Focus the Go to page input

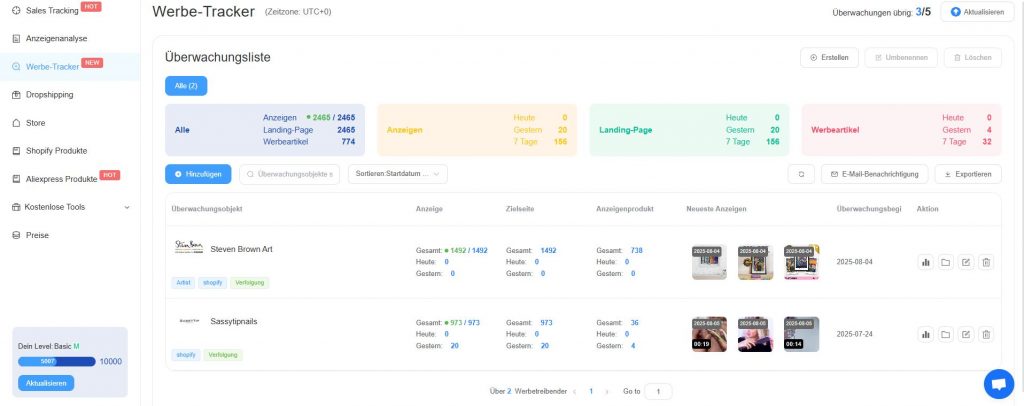pos(658,392)
